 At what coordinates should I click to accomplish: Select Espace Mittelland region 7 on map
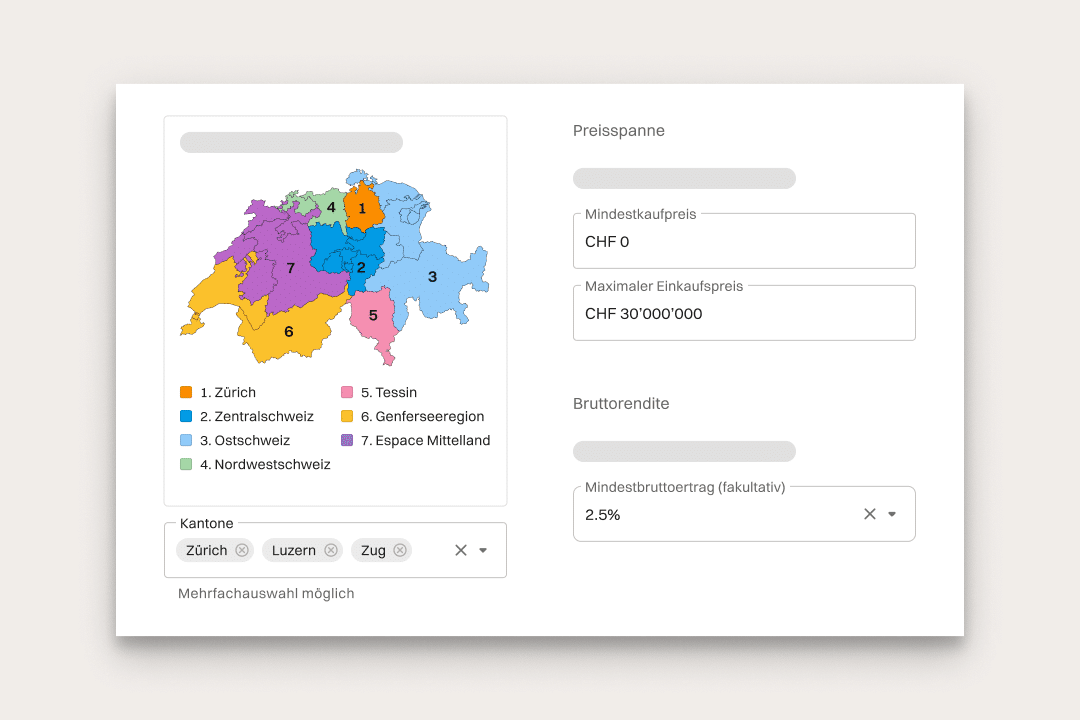290,268
